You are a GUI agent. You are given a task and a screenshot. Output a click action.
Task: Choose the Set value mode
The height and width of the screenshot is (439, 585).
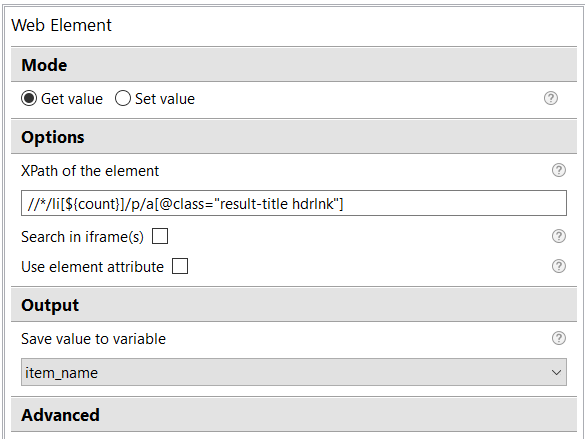123,98
